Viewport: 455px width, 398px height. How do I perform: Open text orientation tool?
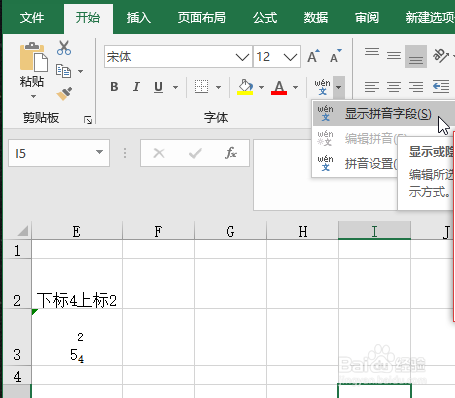click(x=440, y=56)
